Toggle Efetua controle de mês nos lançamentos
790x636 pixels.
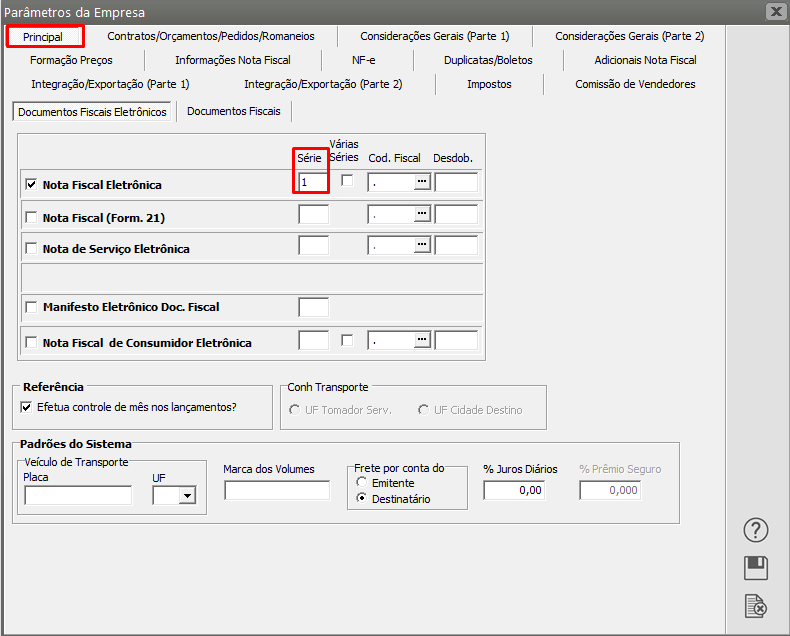tap(27, 407)
